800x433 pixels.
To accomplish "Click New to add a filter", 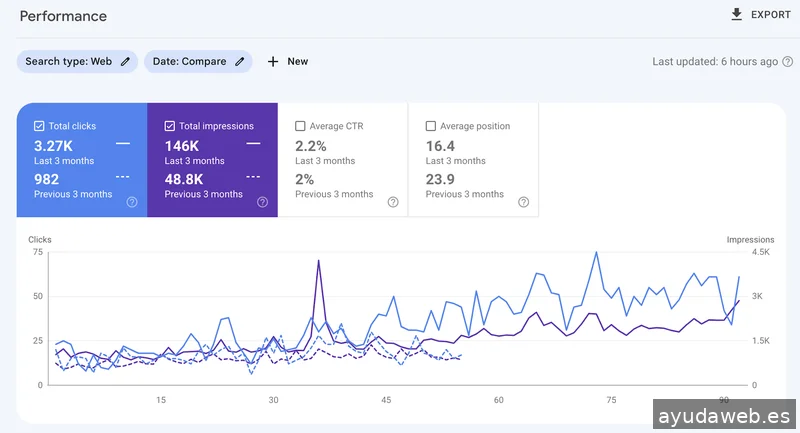I will [x=297, y=62].
